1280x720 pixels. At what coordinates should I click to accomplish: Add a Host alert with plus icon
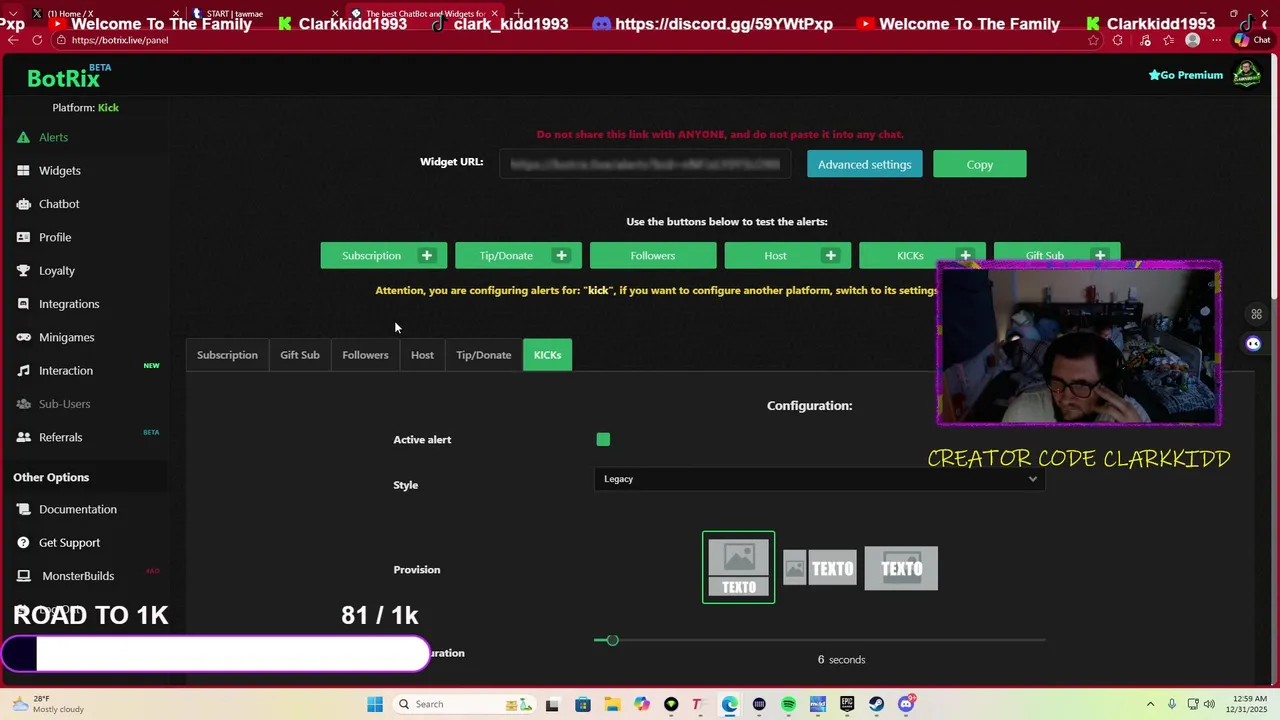(x=830, y=256)
